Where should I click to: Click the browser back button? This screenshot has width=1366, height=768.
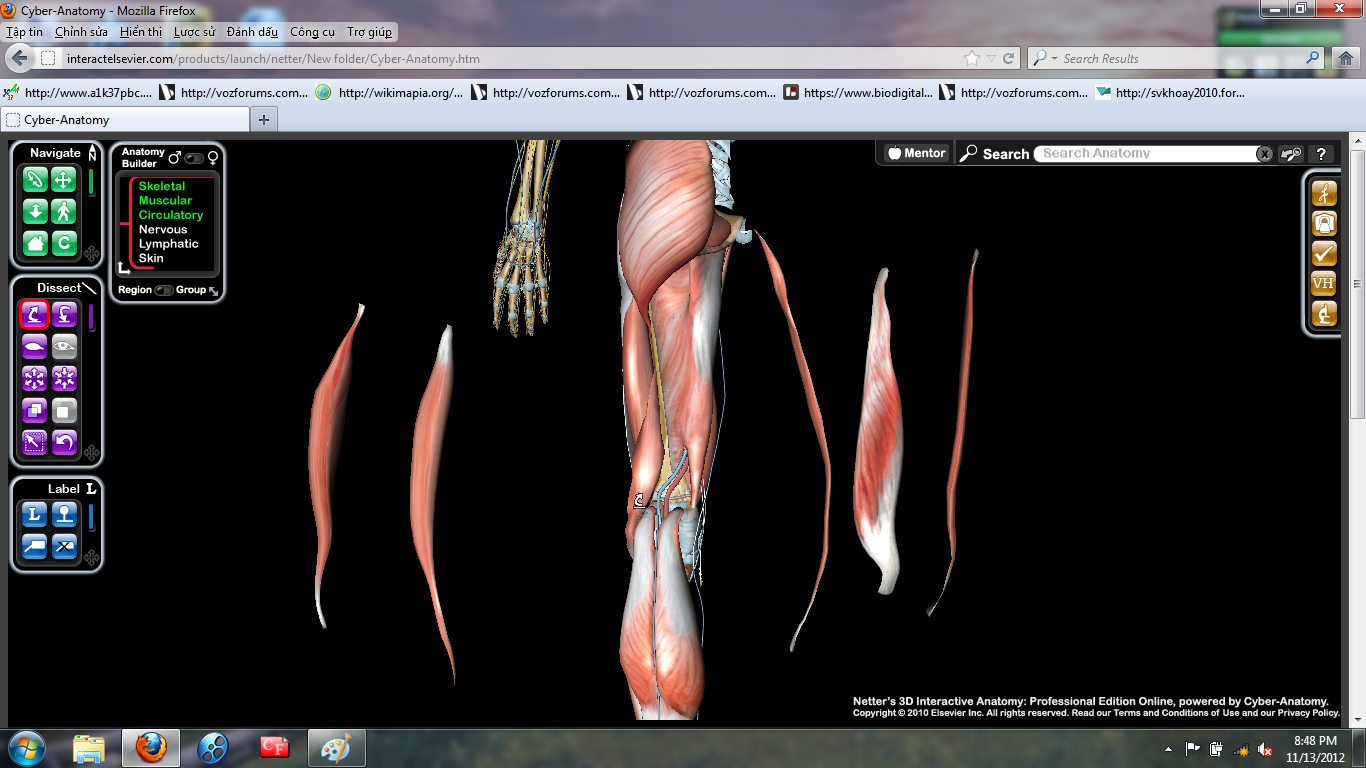pos(19,58)
